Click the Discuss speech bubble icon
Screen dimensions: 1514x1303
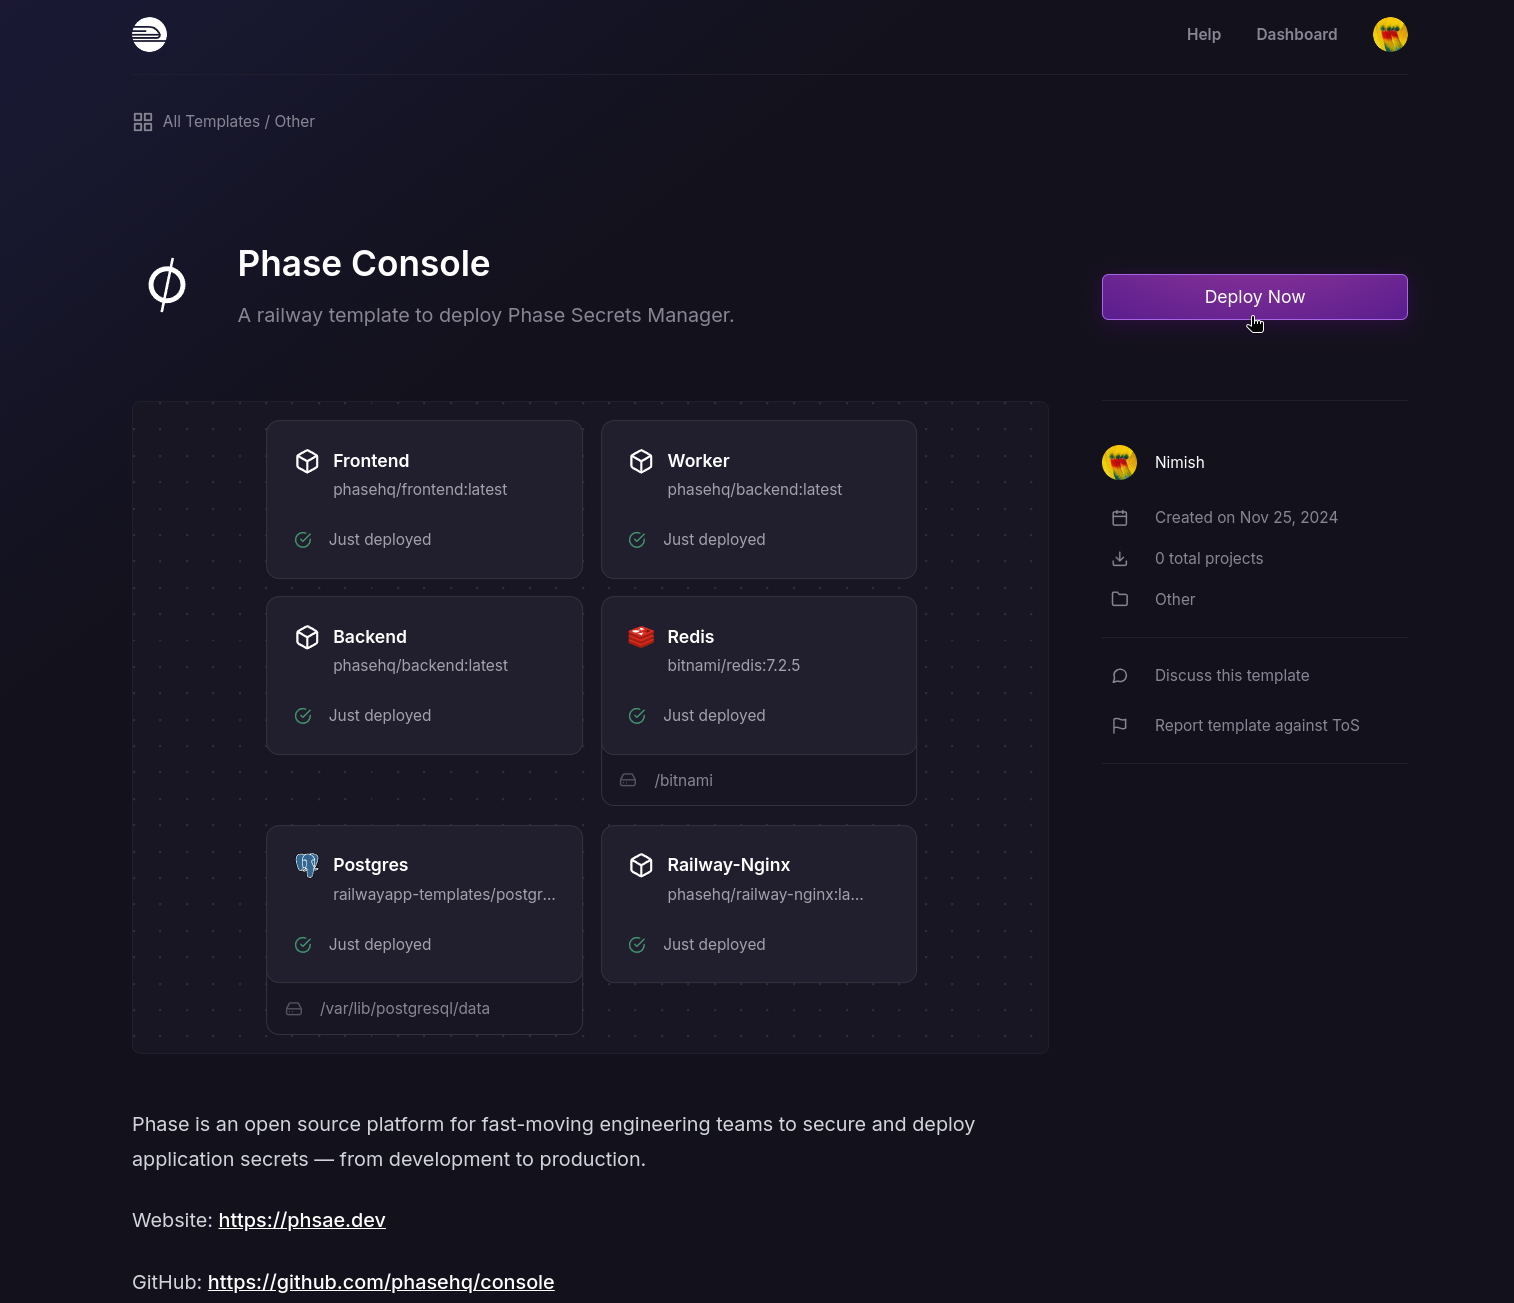[x=1120, y=676]
